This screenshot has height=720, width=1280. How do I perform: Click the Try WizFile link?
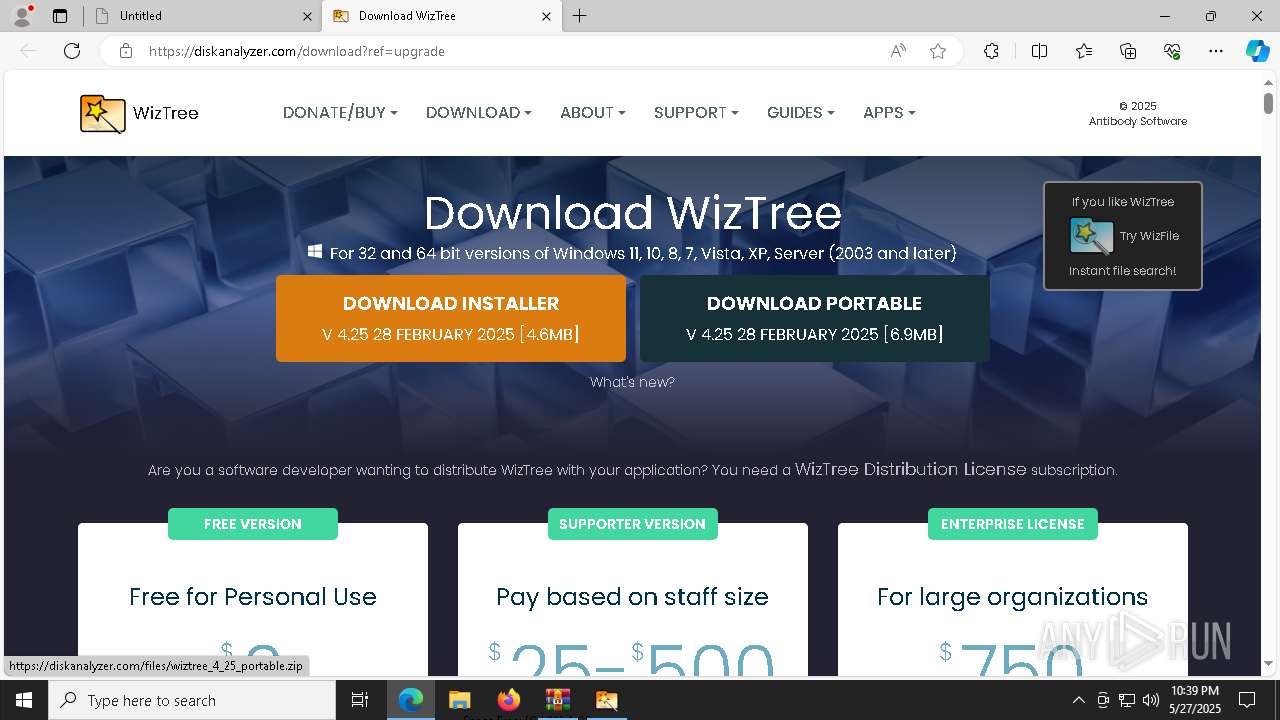click(1149, 236)
